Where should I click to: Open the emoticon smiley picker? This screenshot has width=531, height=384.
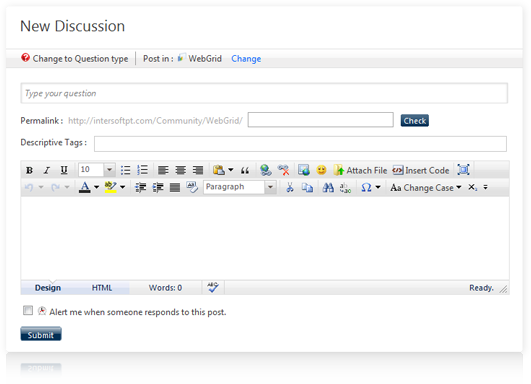point(321,170)
